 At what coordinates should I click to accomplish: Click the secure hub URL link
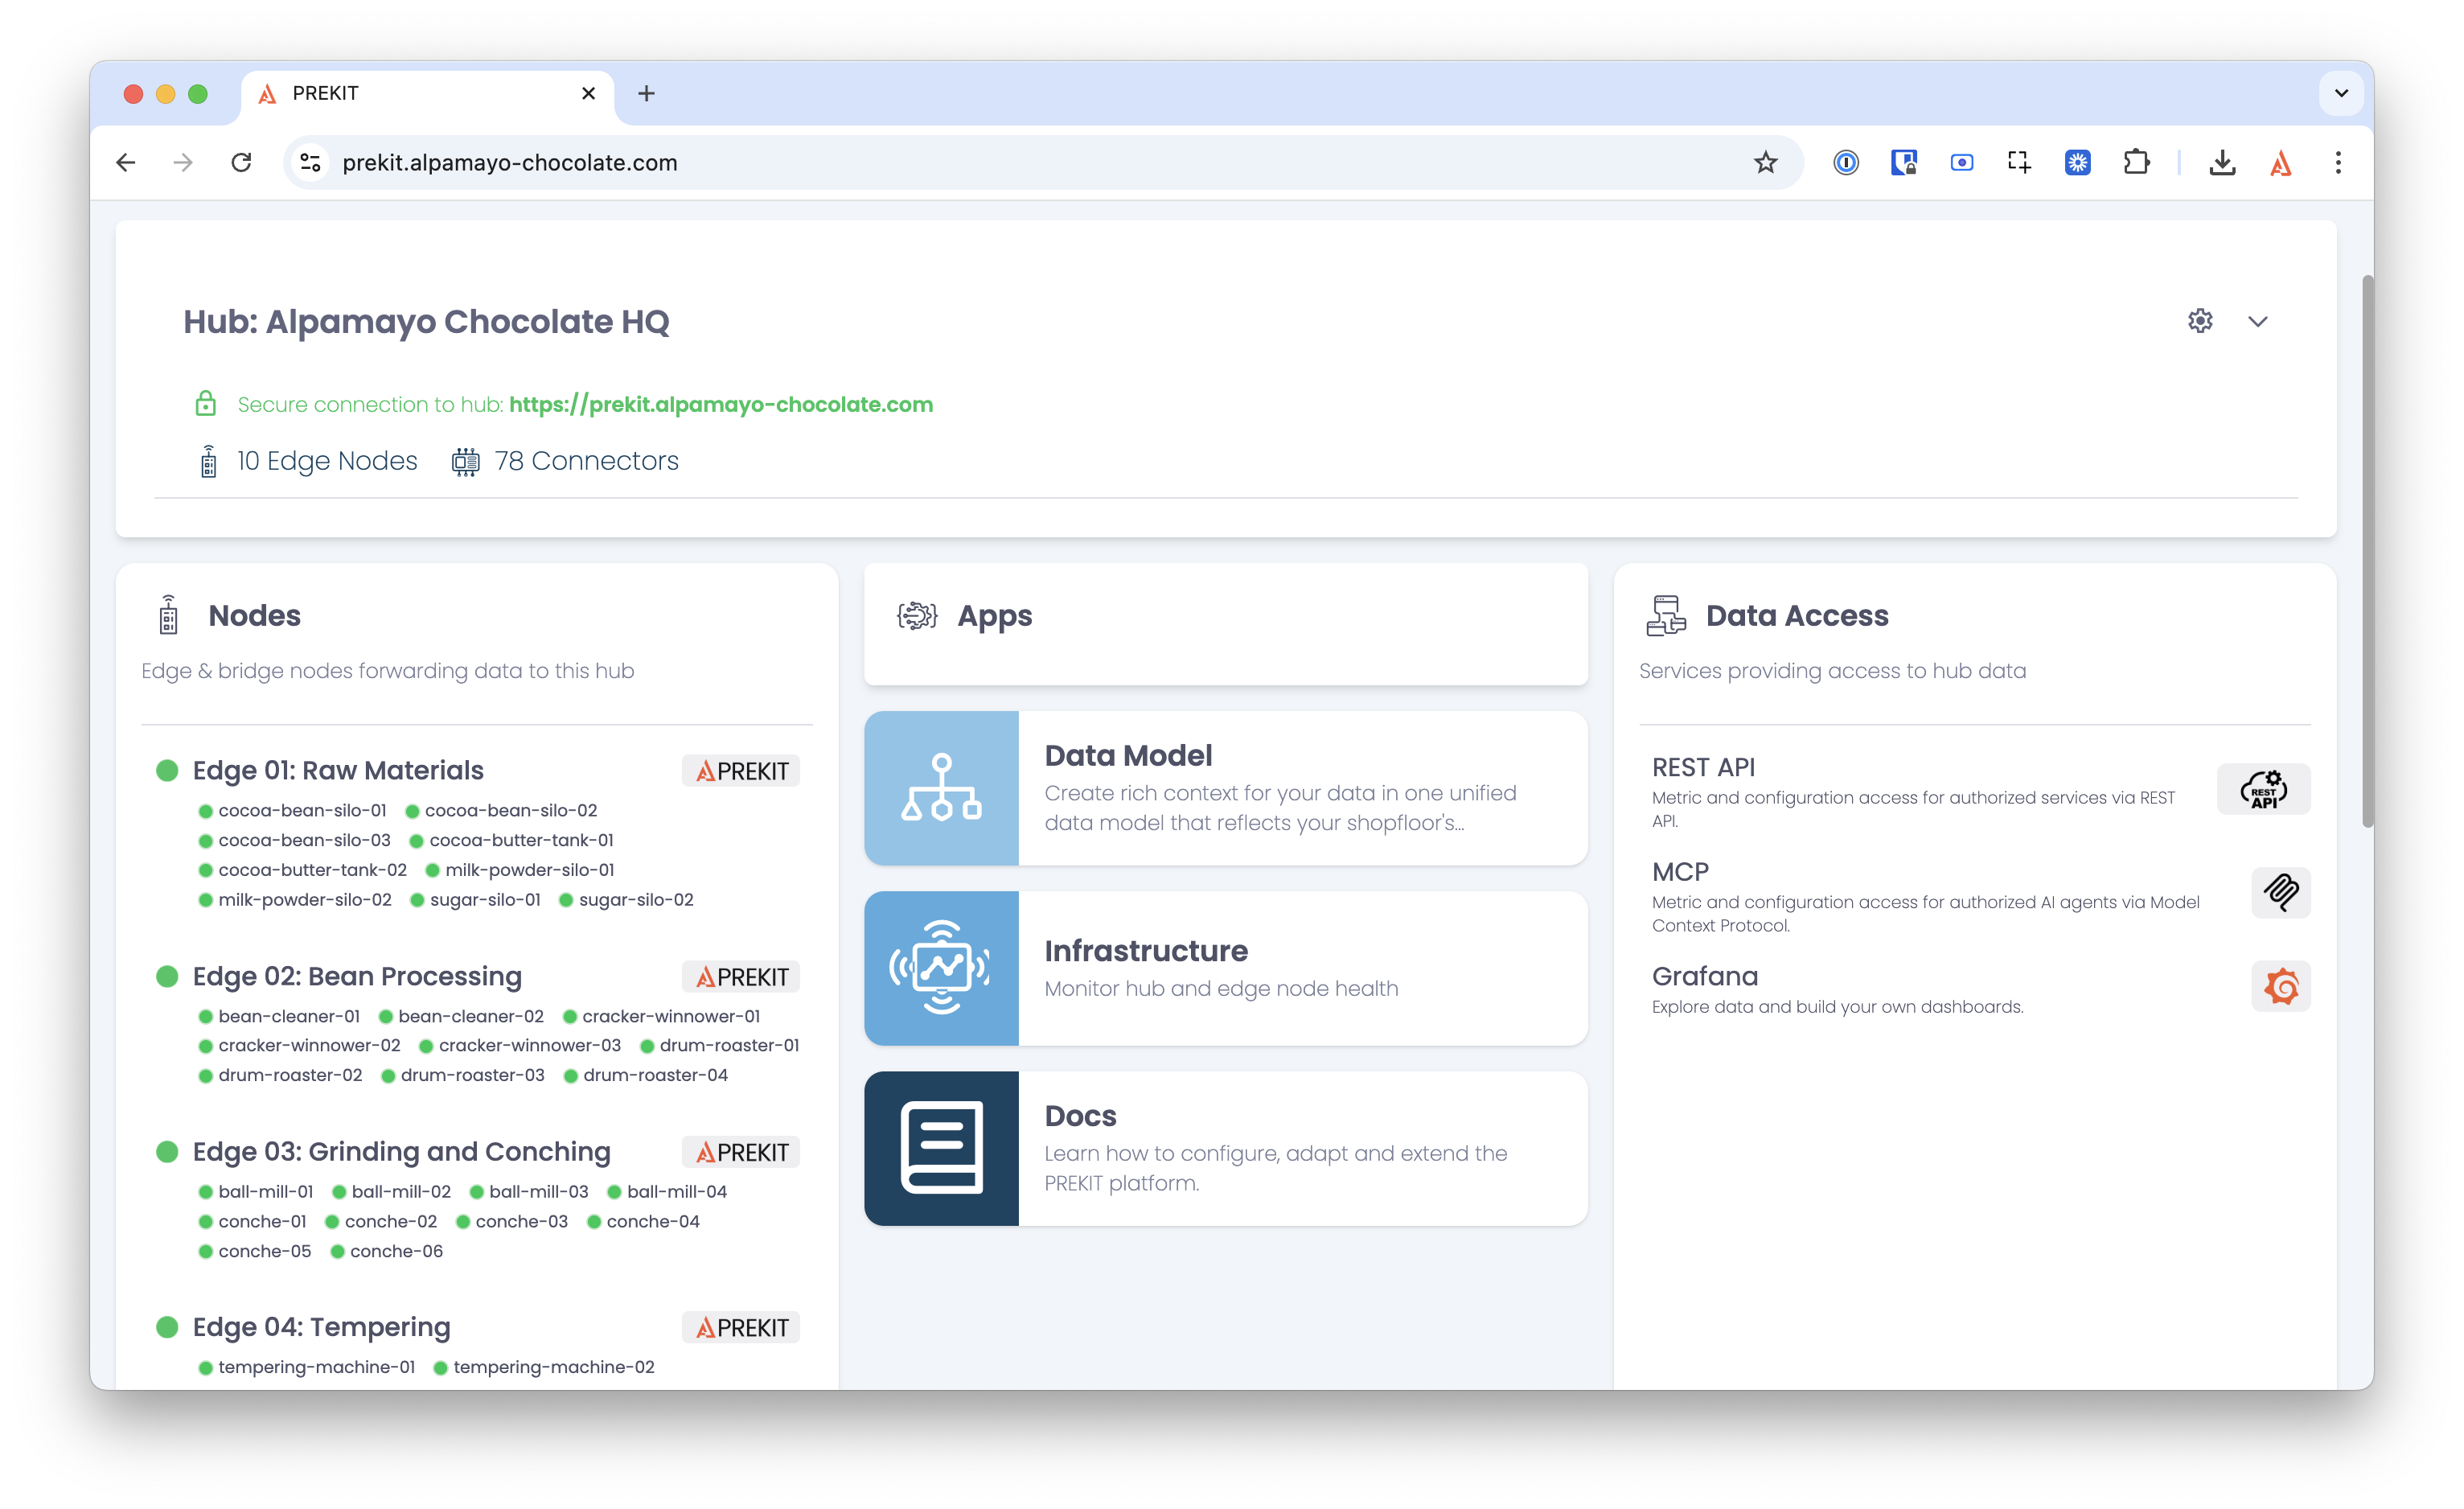(x=720, y=404)
